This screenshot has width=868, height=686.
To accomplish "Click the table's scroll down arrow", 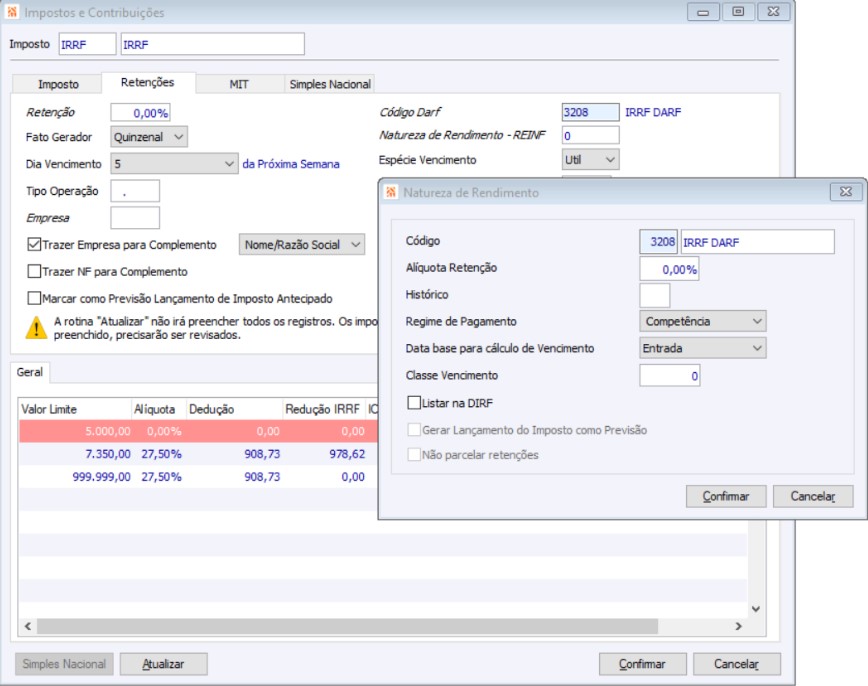I will 756,609.
